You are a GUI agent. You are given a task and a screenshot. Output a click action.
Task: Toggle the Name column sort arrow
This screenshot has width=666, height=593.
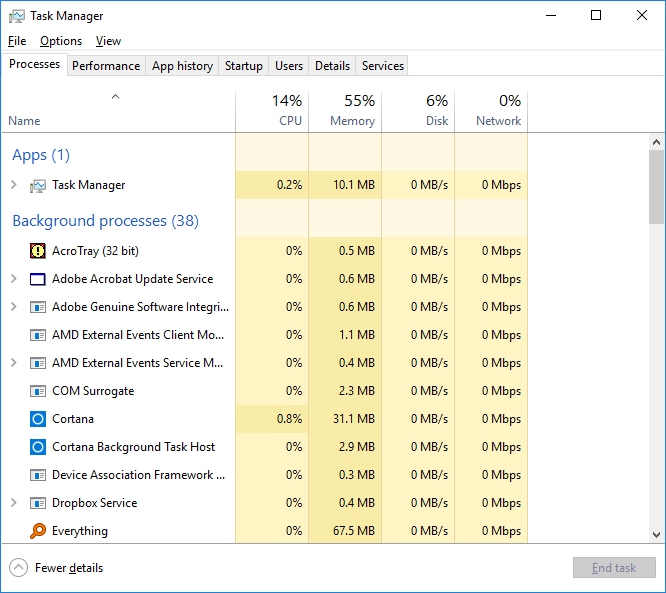115,97
